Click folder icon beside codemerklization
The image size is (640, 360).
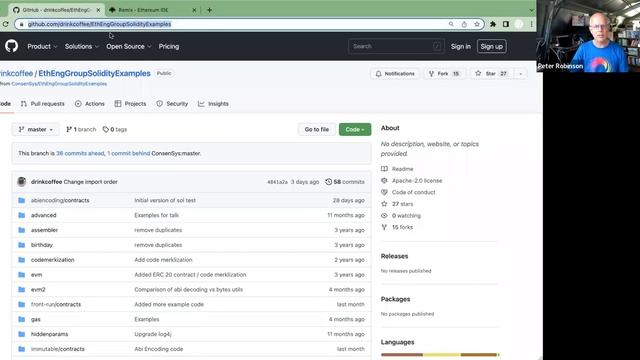coord(22,260)
